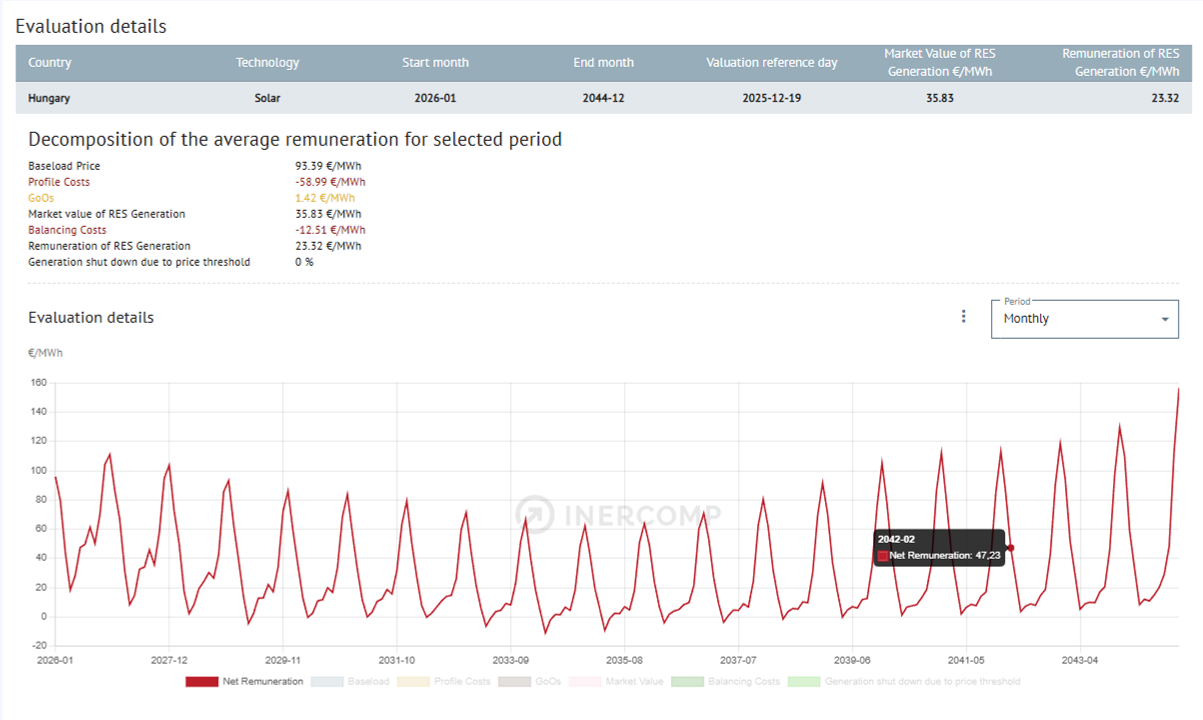Click the Technology column header

pyautogui.click(x=268, y=62)
